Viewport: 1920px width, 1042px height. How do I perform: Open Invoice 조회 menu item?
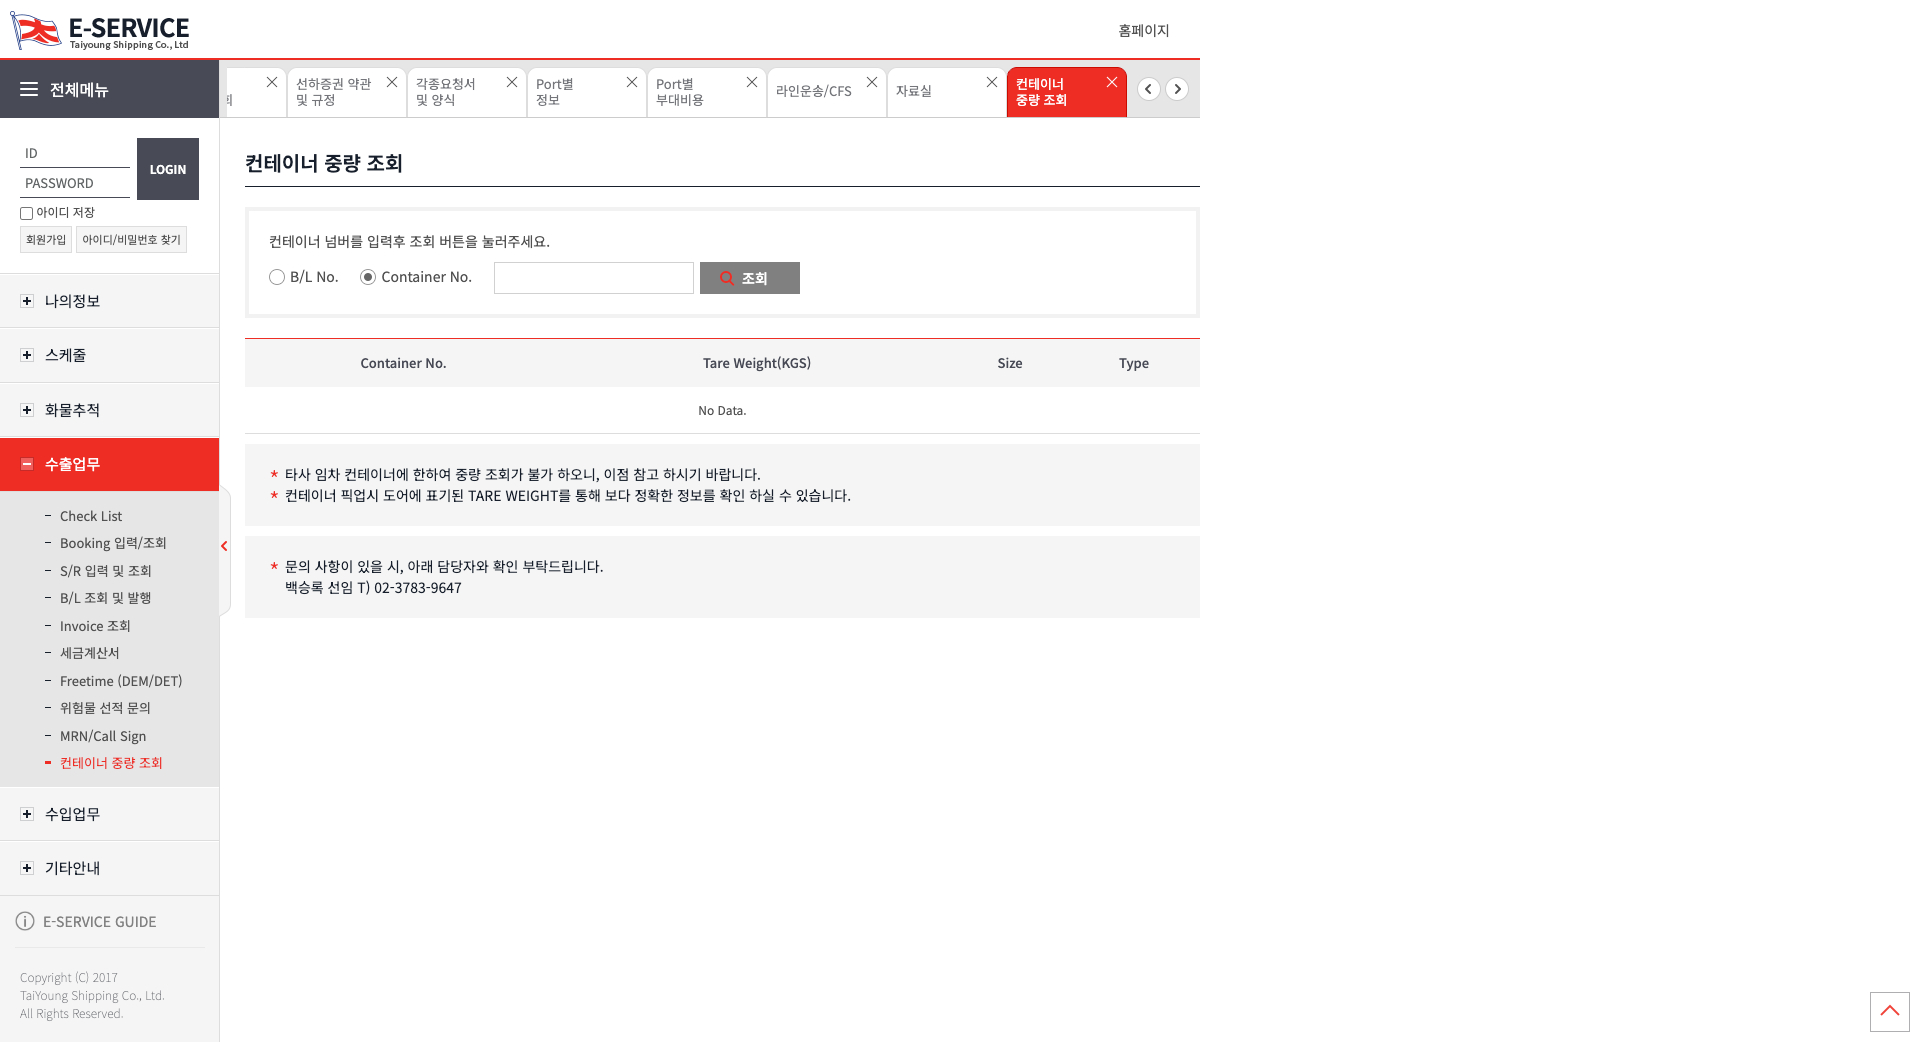(x=95, y=626)
